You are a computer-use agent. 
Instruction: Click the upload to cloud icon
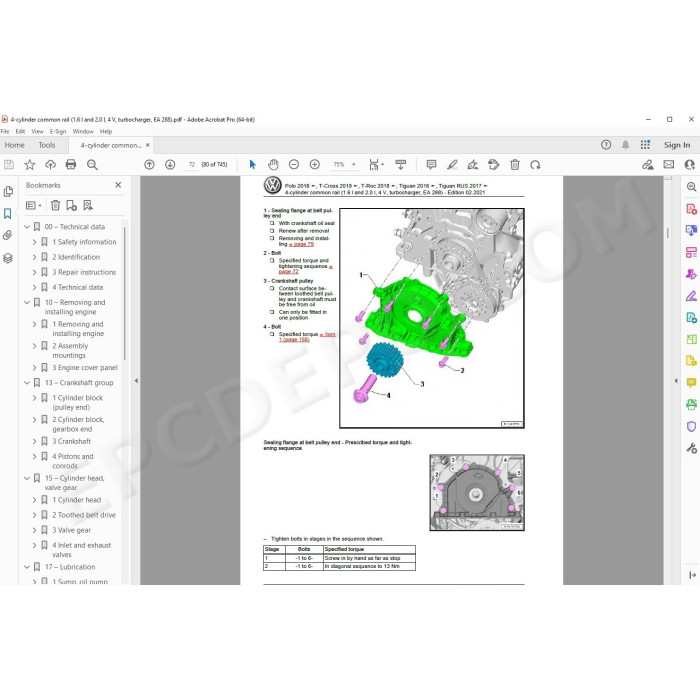[50, 165]
